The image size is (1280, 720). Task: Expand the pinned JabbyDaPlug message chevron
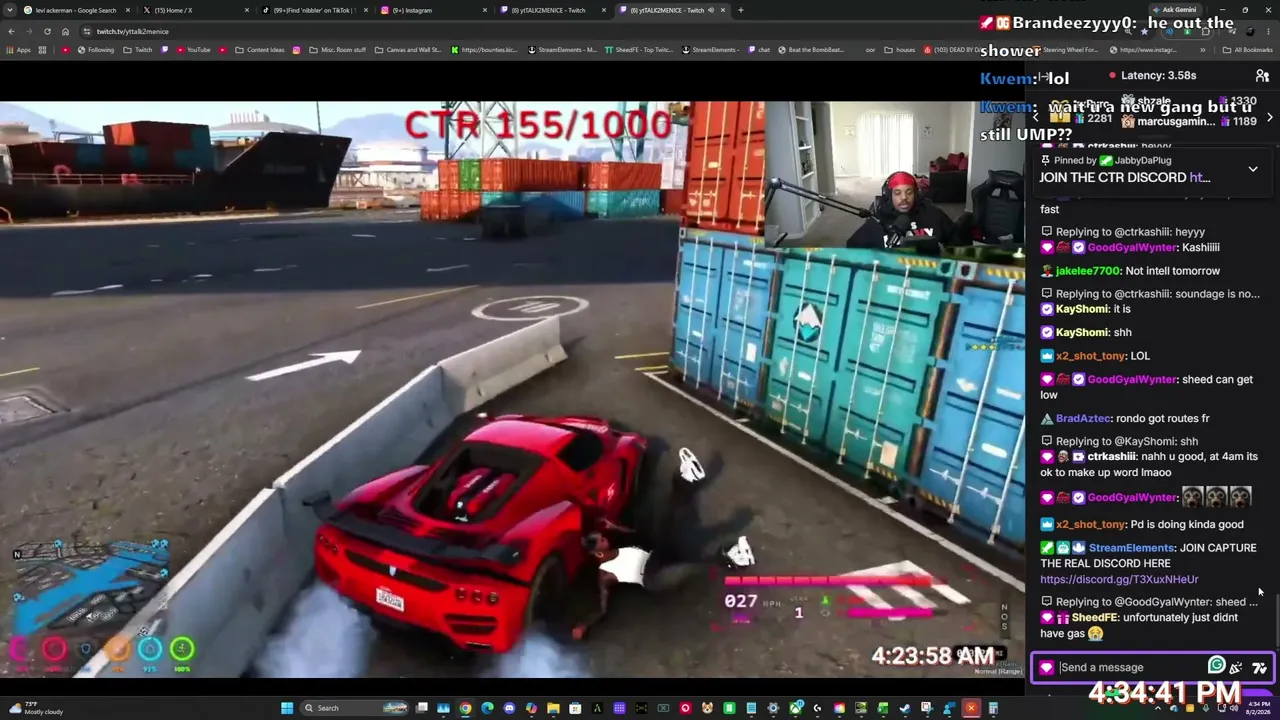point(1253,170)
